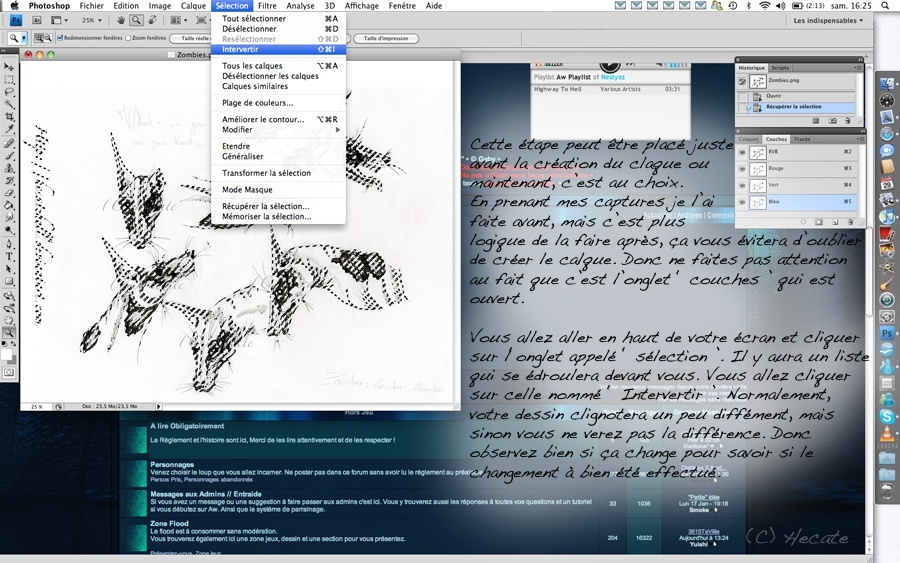Select the Pen tool
Viewport: 900px width, 563px height.
9,244
